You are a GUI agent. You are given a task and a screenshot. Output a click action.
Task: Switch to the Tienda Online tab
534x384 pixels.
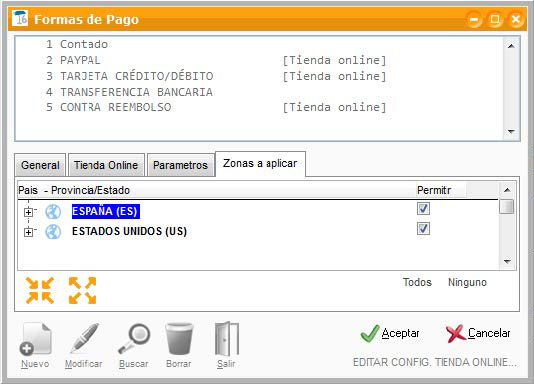pos(106,165)
